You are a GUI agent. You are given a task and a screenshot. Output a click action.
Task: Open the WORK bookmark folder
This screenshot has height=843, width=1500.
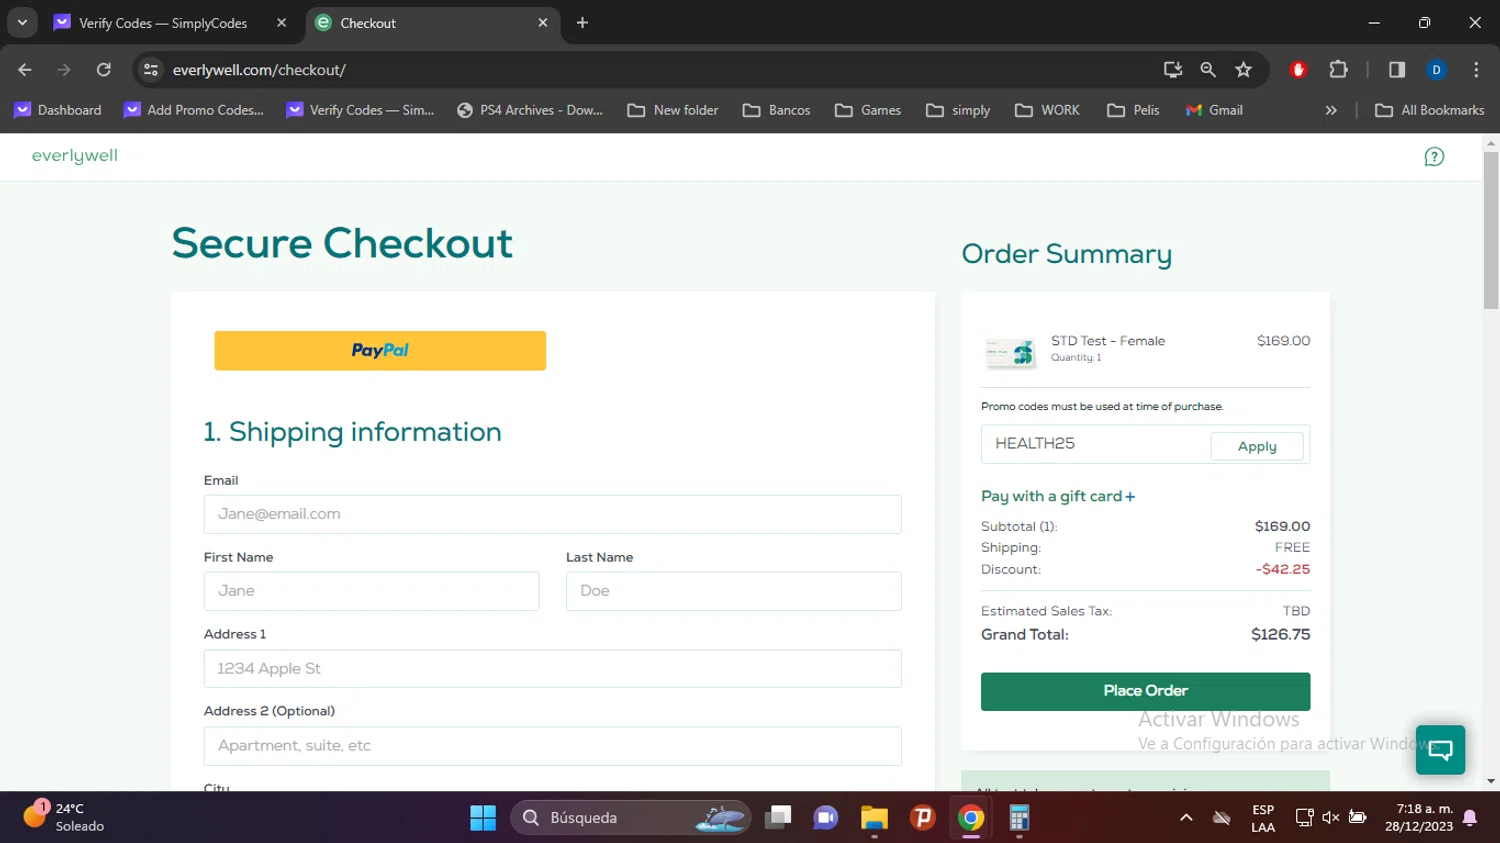point(1047,110)
